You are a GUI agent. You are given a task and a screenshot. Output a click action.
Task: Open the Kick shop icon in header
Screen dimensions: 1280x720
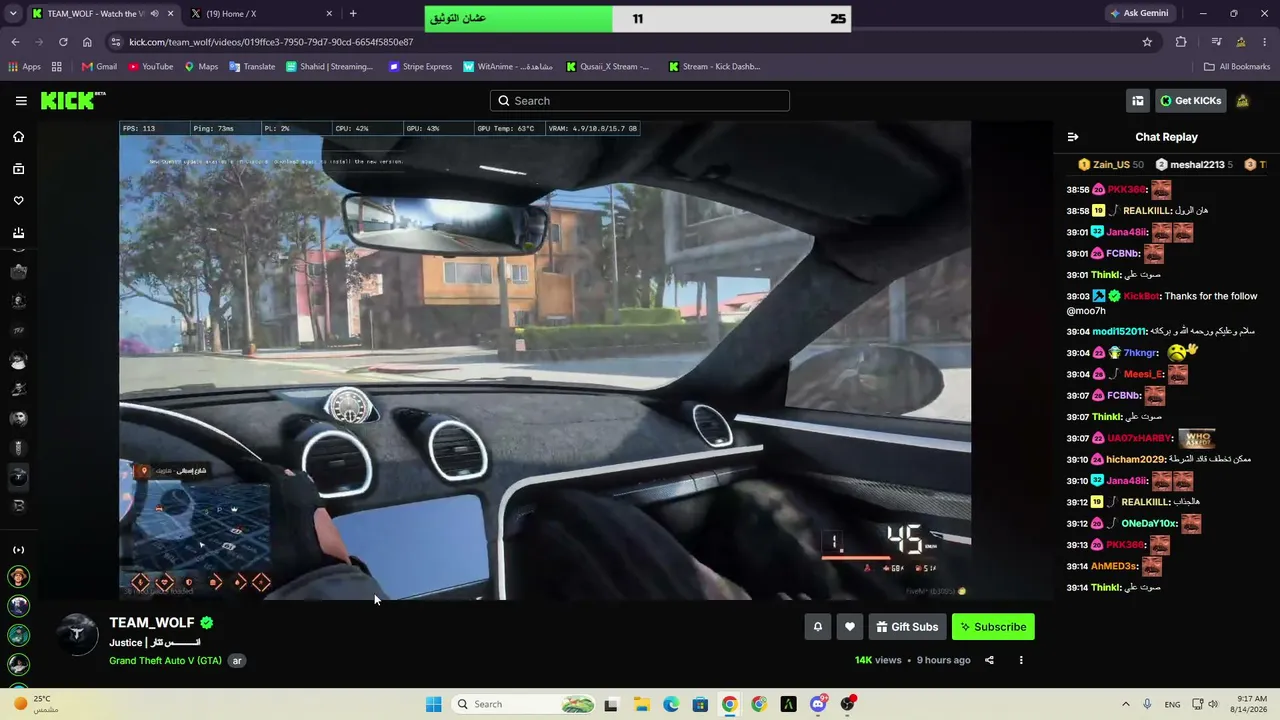click(1137, 101)
